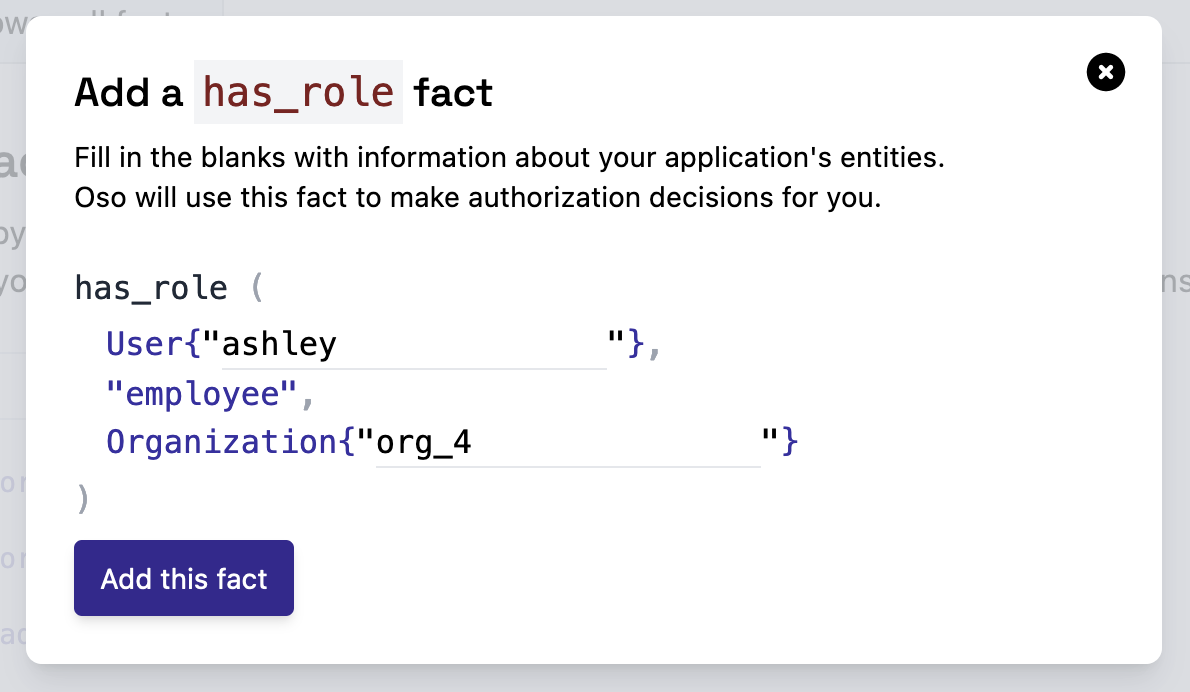Click the "Add a" text in title
The width and height of the screenshot is (1190, 692).
coord(129,93)
